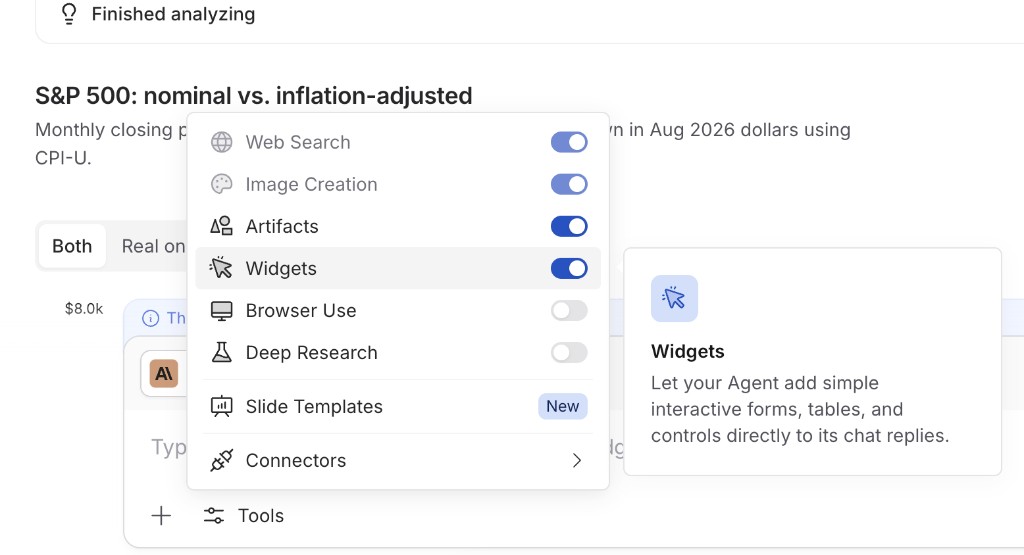Click the shapes icon beside Artifacts
1024x555 pixels.
click(221, 226)
